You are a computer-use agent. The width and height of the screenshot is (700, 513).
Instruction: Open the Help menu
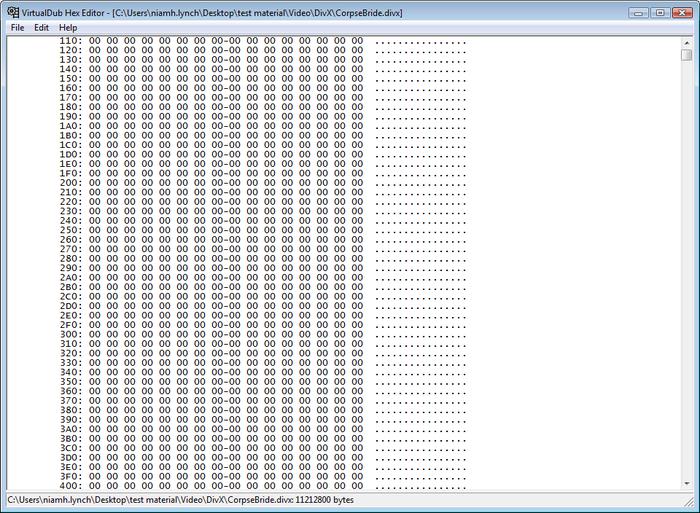(x=68, y=28)
